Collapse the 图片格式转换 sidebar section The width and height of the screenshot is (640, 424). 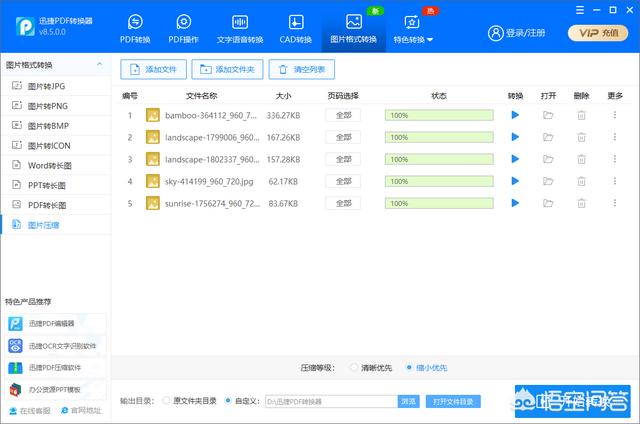click(x=99, y=64)
